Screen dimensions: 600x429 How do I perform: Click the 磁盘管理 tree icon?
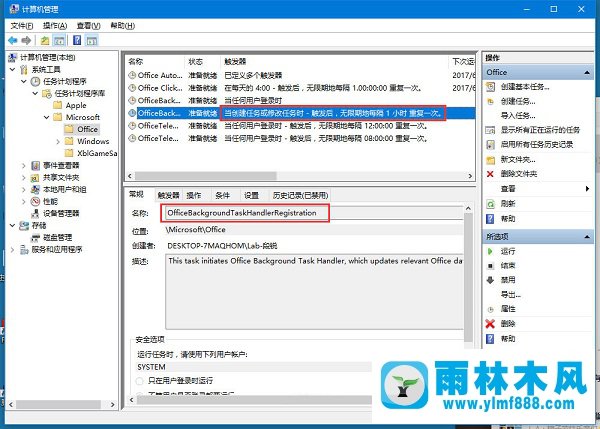point(35,238)
